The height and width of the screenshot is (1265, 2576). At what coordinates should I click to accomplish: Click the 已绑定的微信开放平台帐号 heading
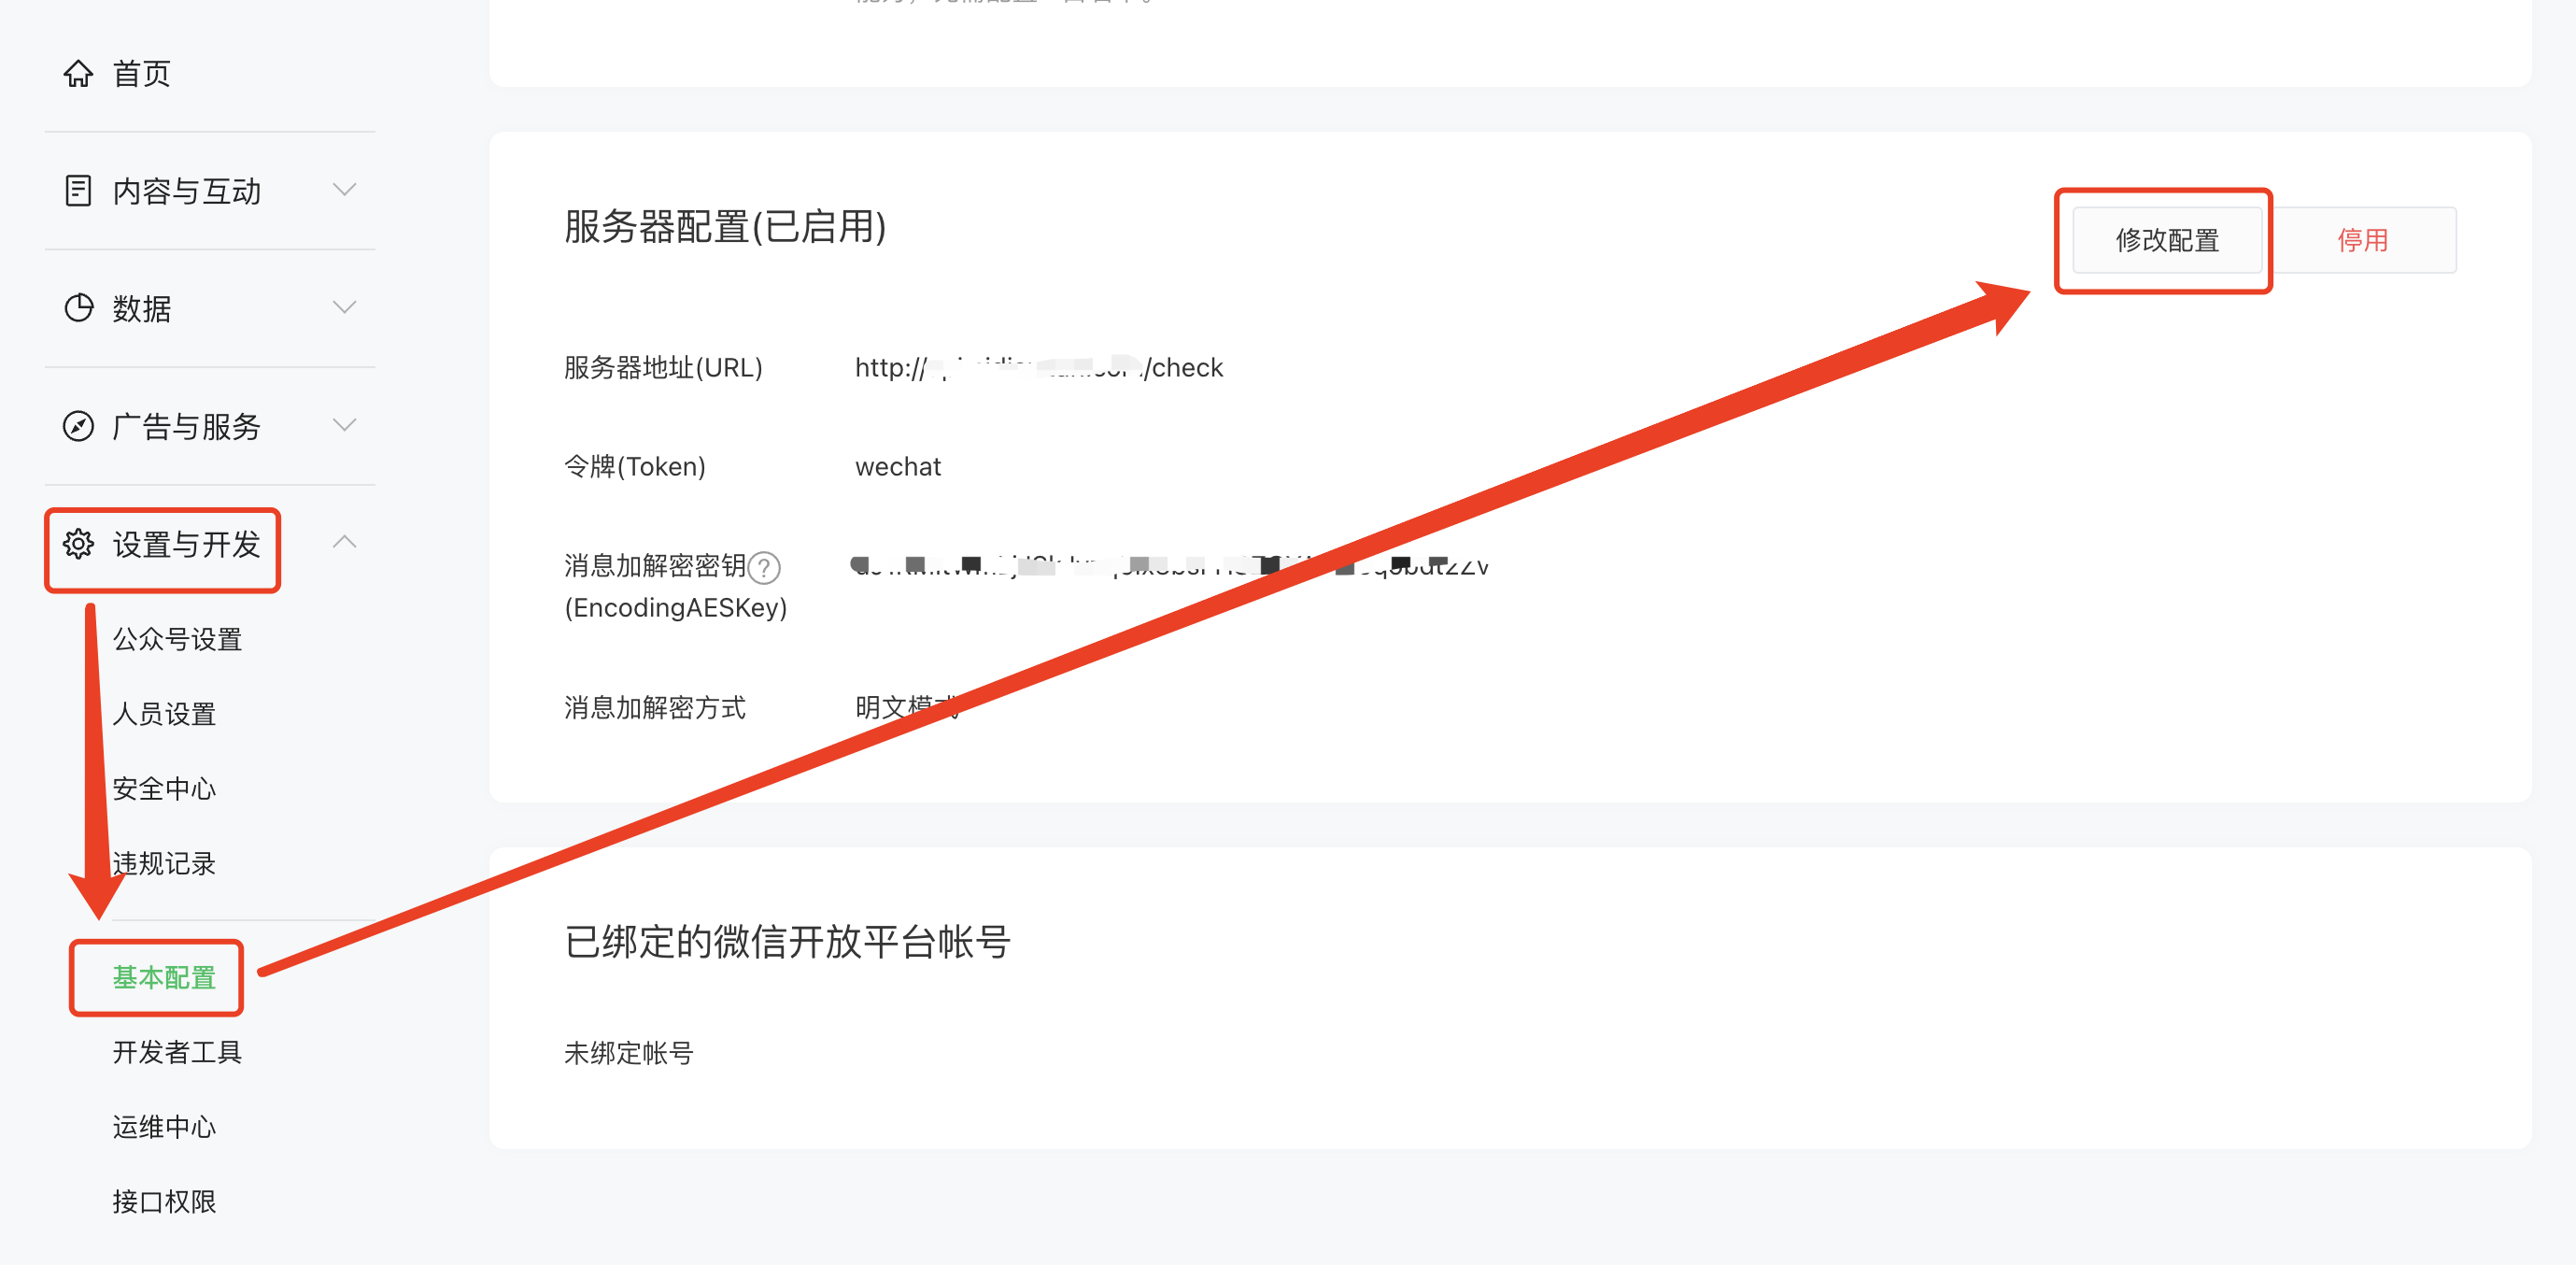787,942
